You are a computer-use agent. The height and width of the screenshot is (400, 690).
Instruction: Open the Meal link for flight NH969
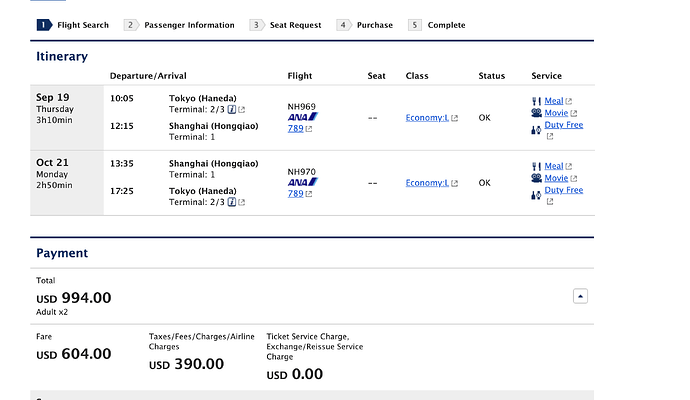[x=554, y=101]
